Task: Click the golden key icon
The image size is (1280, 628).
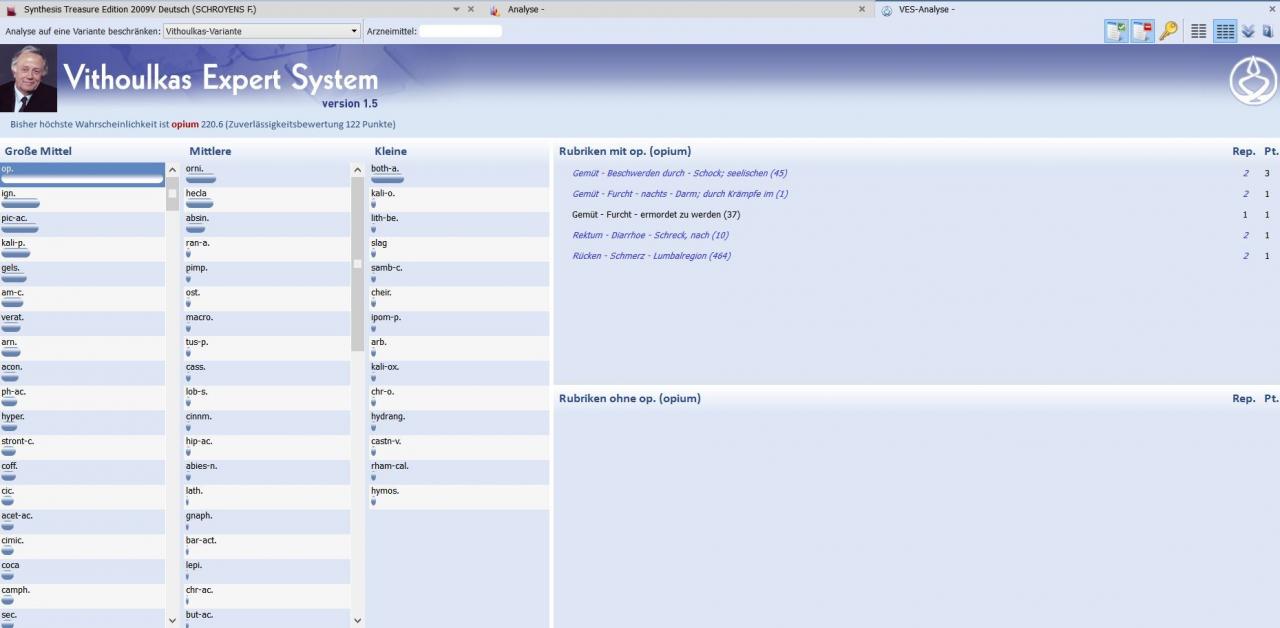Action: [x=1168, y=31]
